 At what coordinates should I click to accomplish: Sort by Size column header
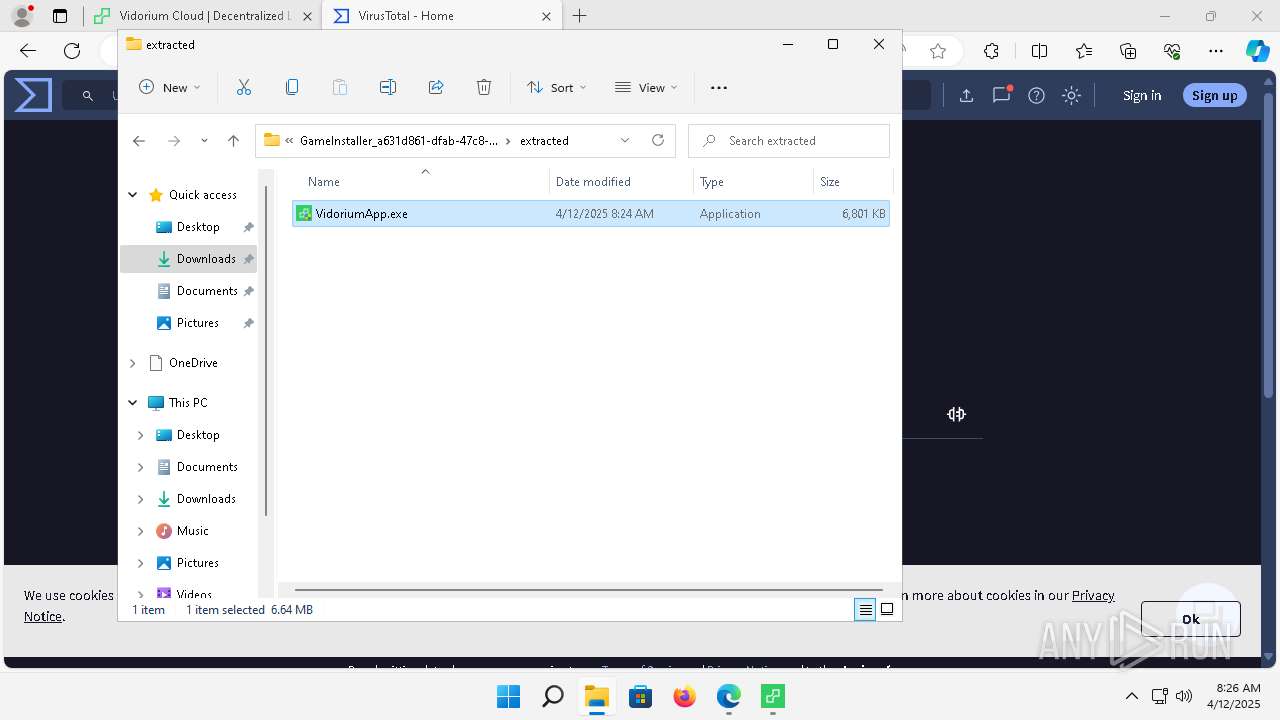pos(852,182)
